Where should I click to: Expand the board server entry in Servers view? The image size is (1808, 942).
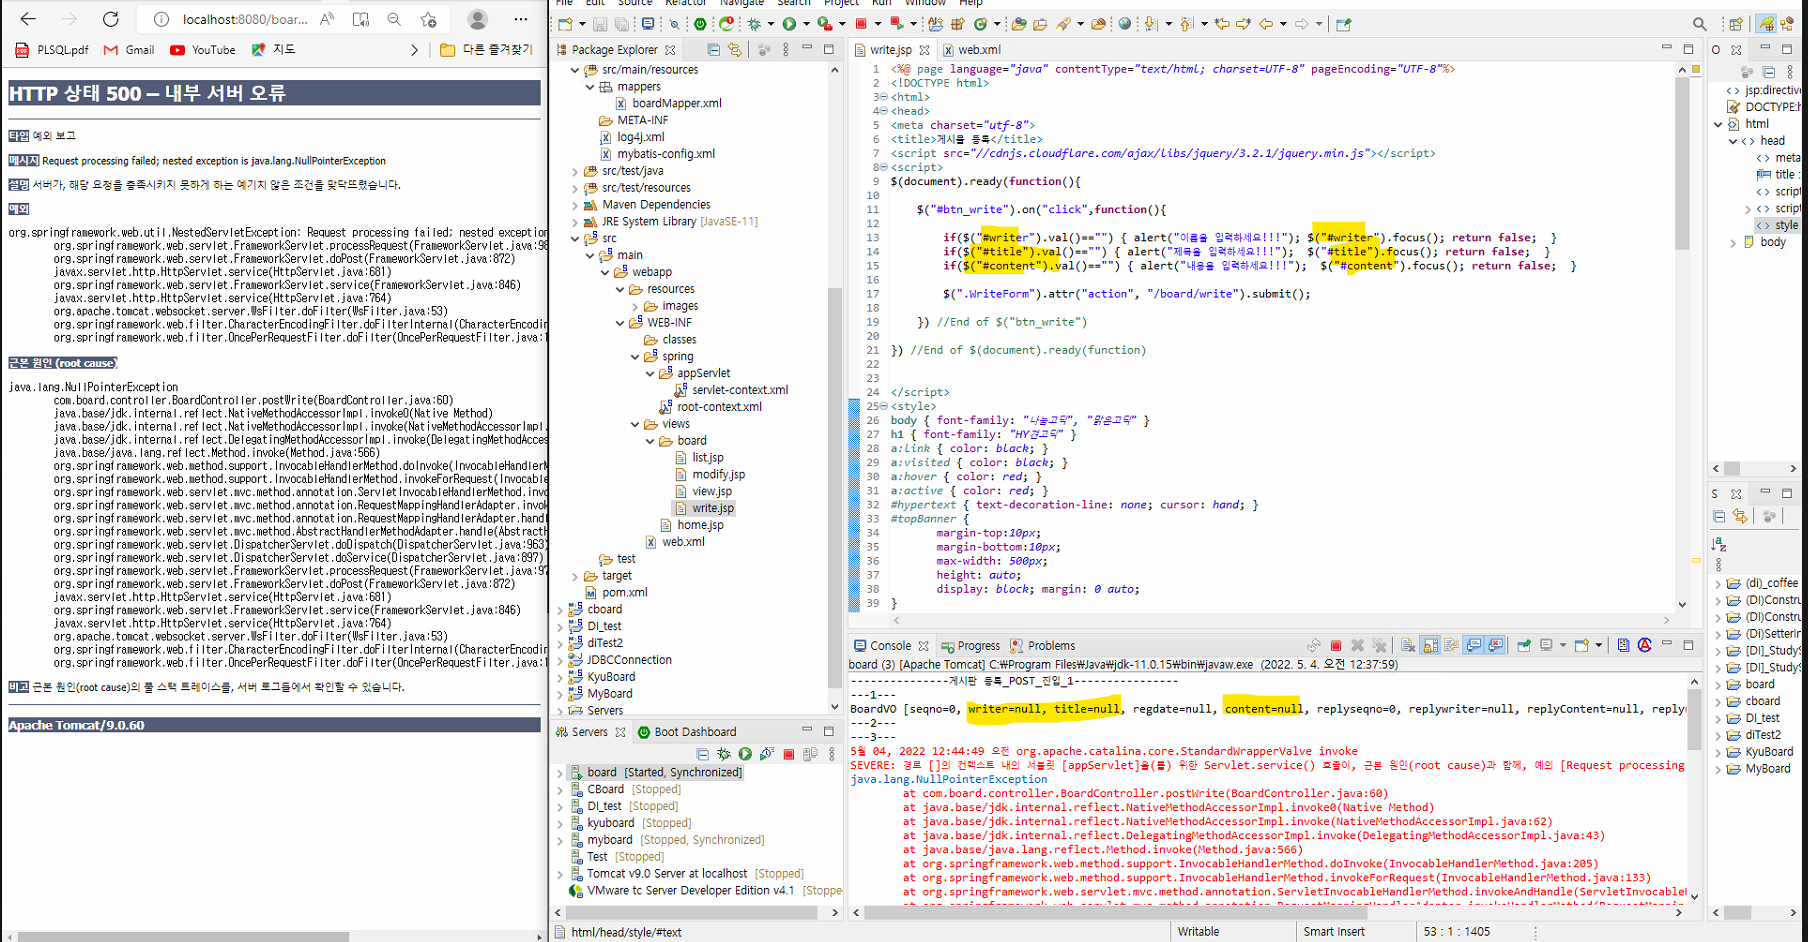[560, 773]
